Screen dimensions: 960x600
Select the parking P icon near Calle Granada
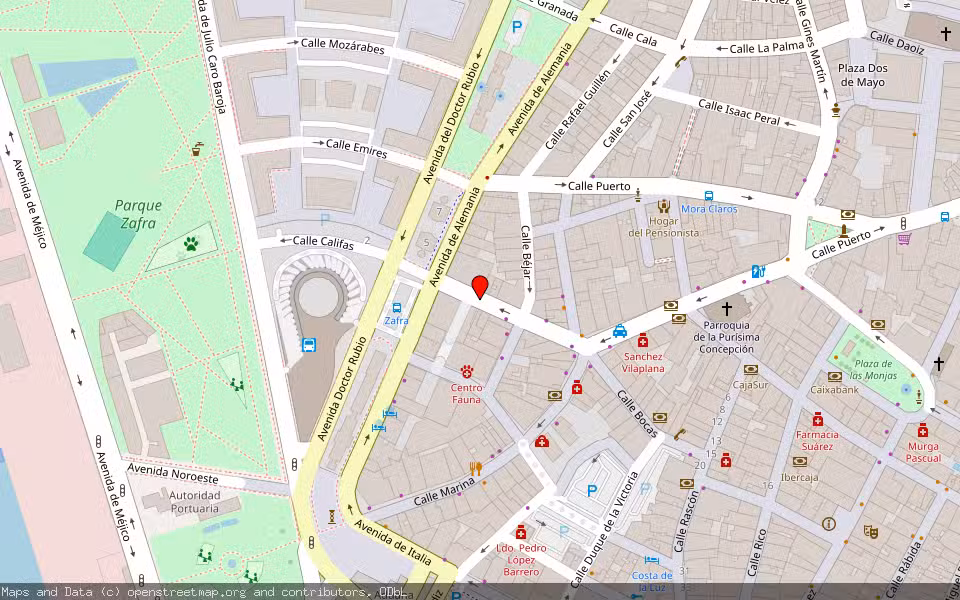tap(515, 27)
